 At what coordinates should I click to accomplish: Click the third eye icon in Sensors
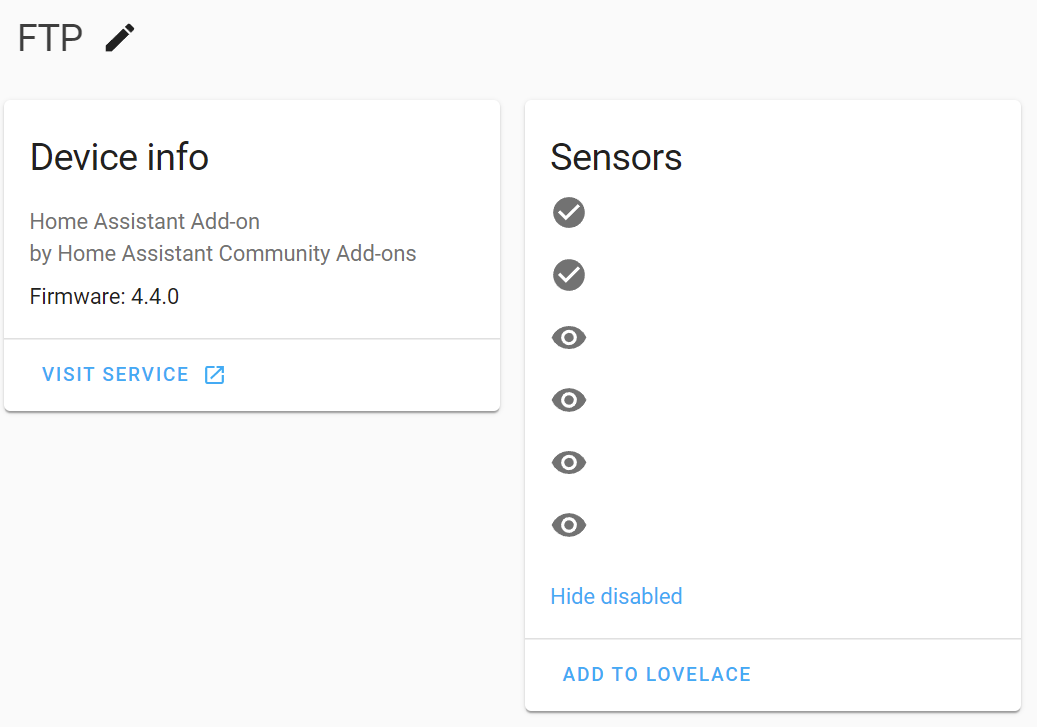[x=568, y=462]
